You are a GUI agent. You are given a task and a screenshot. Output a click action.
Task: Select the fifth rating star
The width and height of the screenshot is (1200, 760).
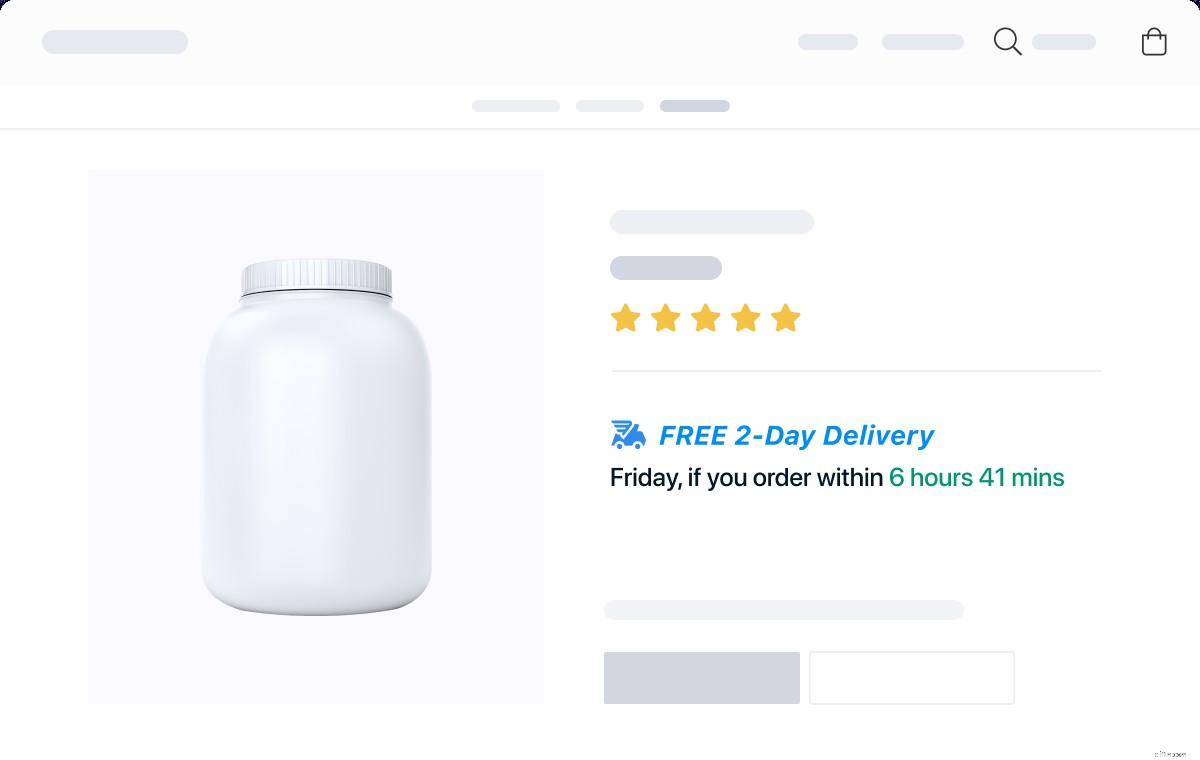pyautogui.click(x=786, y=318)
